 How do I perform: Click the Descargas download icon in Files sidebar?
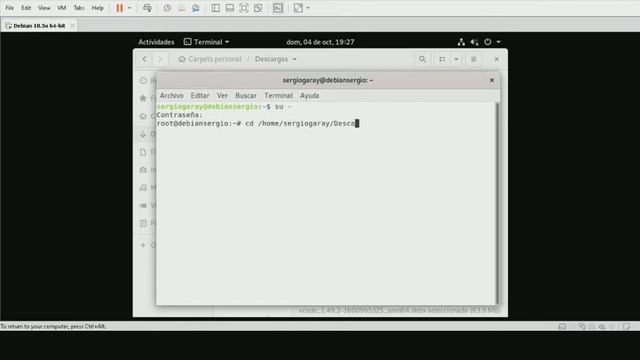143,134
